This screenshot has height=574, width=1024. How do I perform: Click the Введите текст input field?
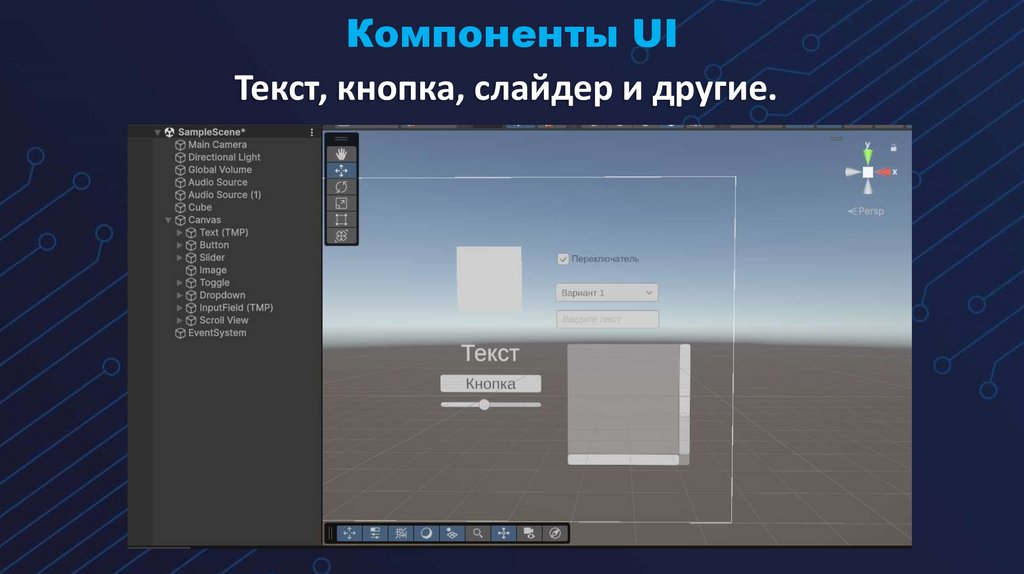pyautogui.click(x=607, y=319)
